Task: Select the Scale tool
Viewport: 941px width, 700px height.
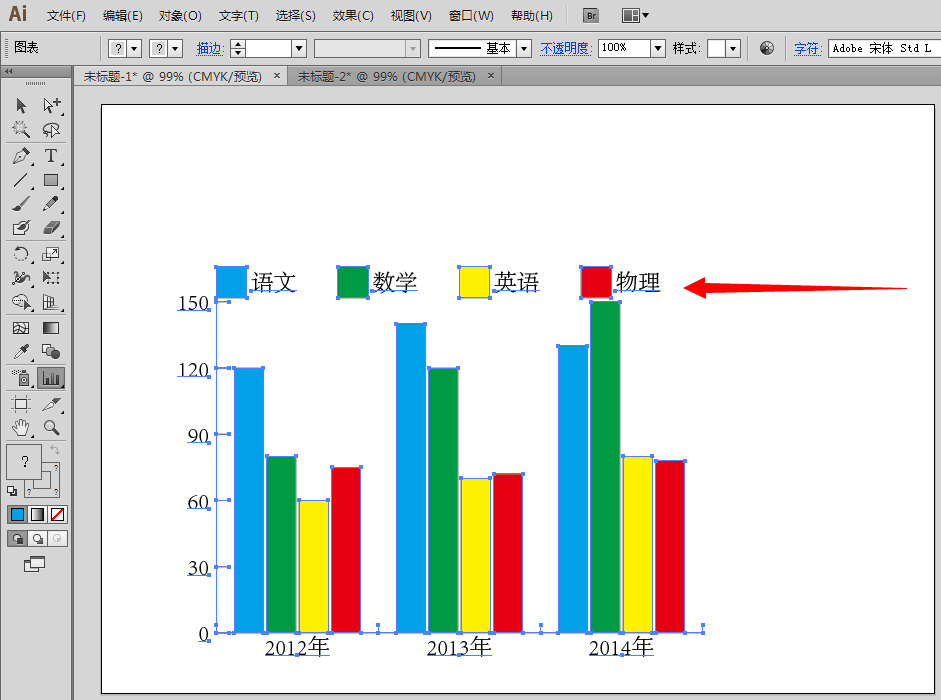Action: 52,254
